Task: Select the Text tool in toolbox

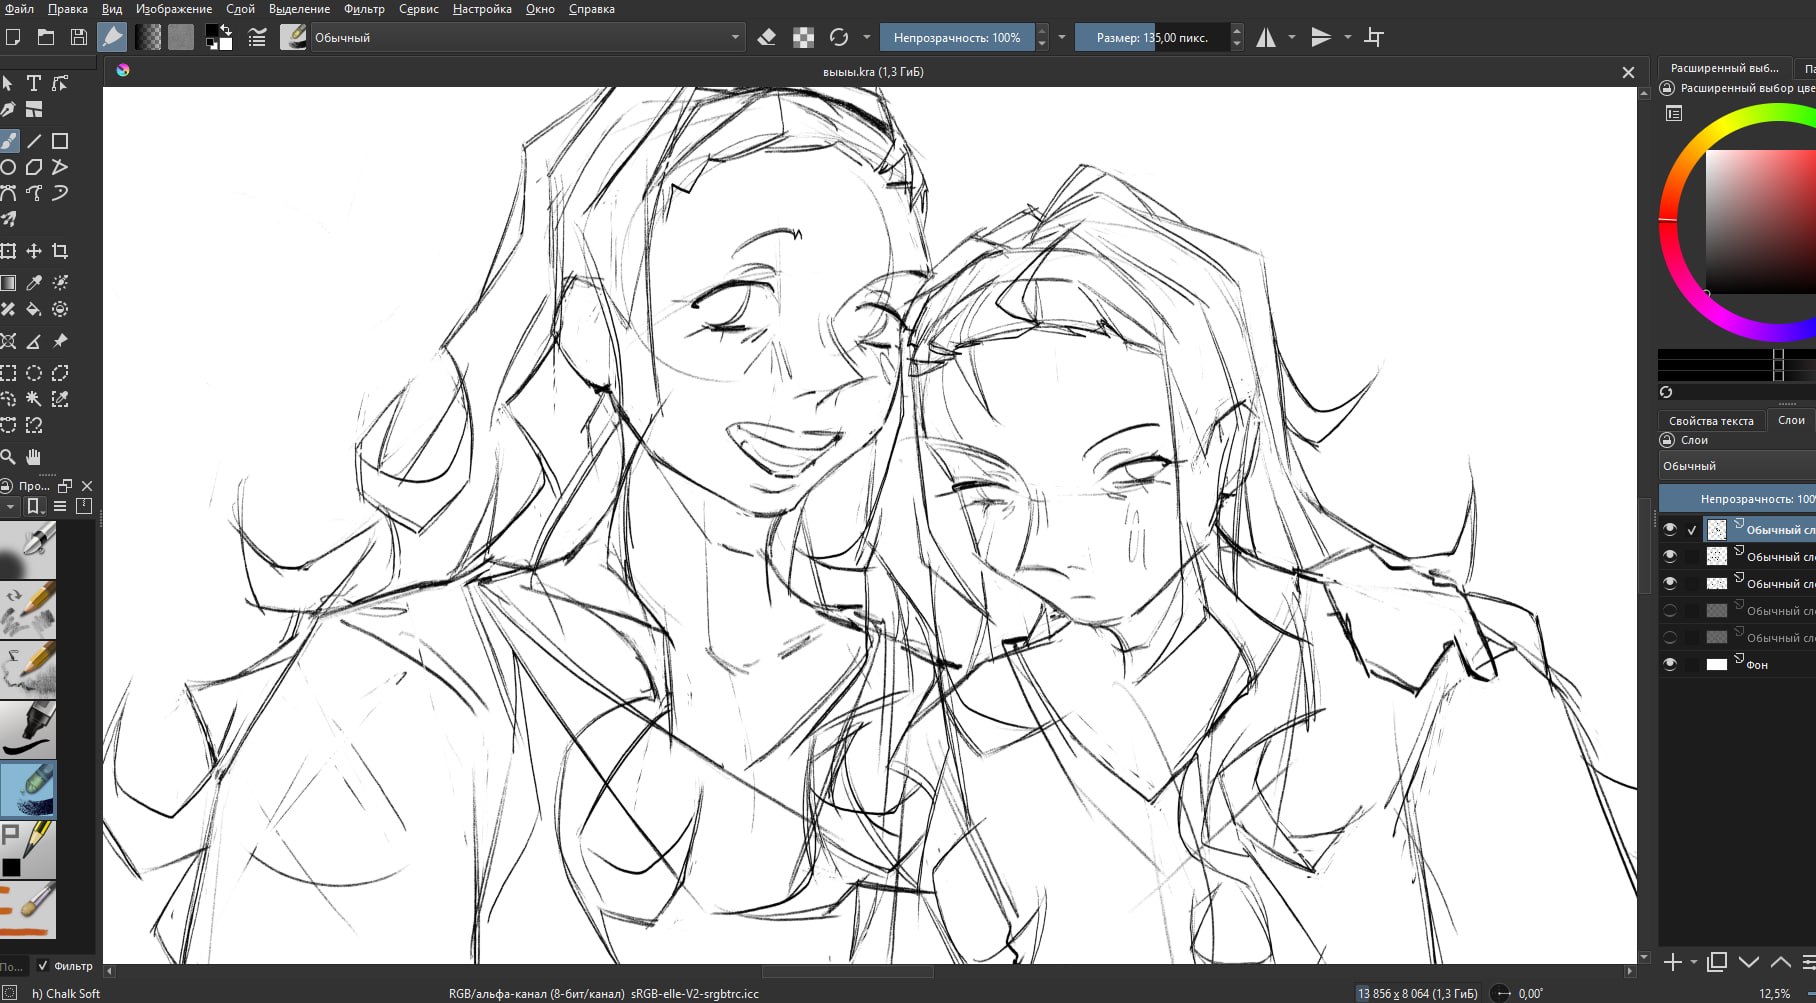Action: click(34, 83)
